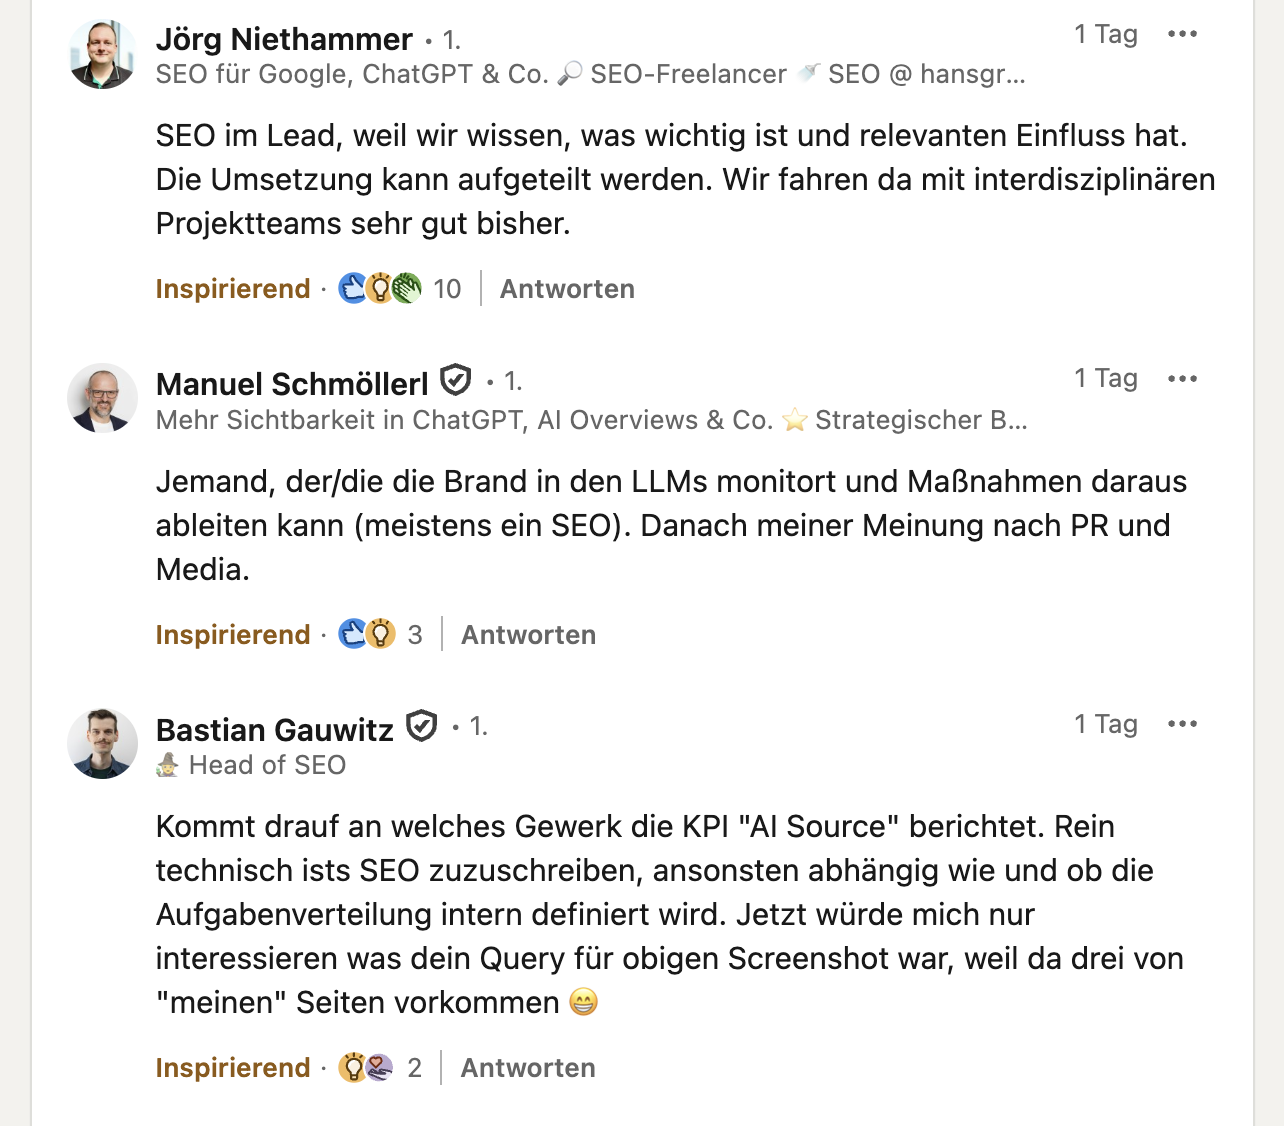This screenshot has height=1126, width=1284.
Task: Open options menu on Jörg Niethammer's comment
Action: click(1182, 34)
